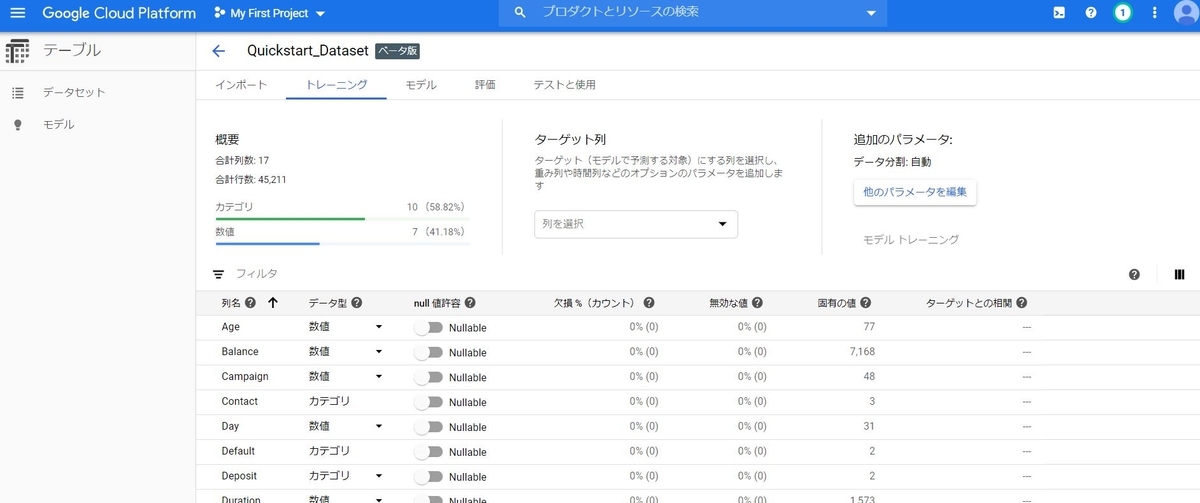This screenshot has width=1200, height=503.
Task: Open the user account avatar
Action: 1185,13
